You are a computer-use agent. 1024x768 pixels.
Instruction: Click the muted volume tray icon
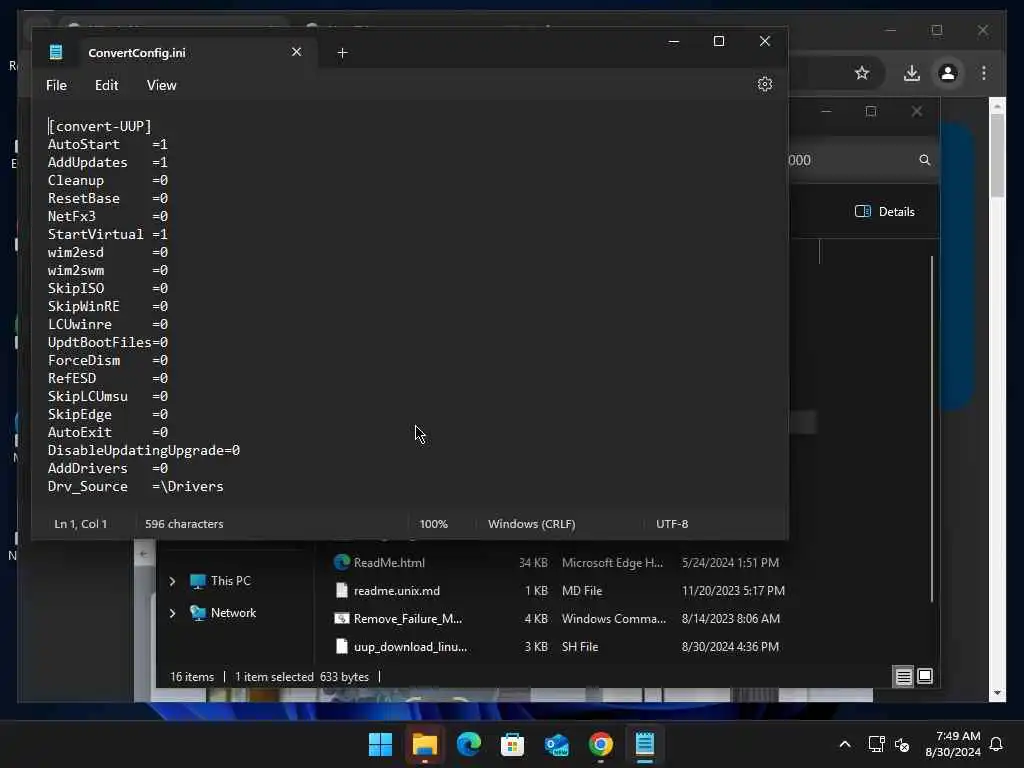coord(902,744)
